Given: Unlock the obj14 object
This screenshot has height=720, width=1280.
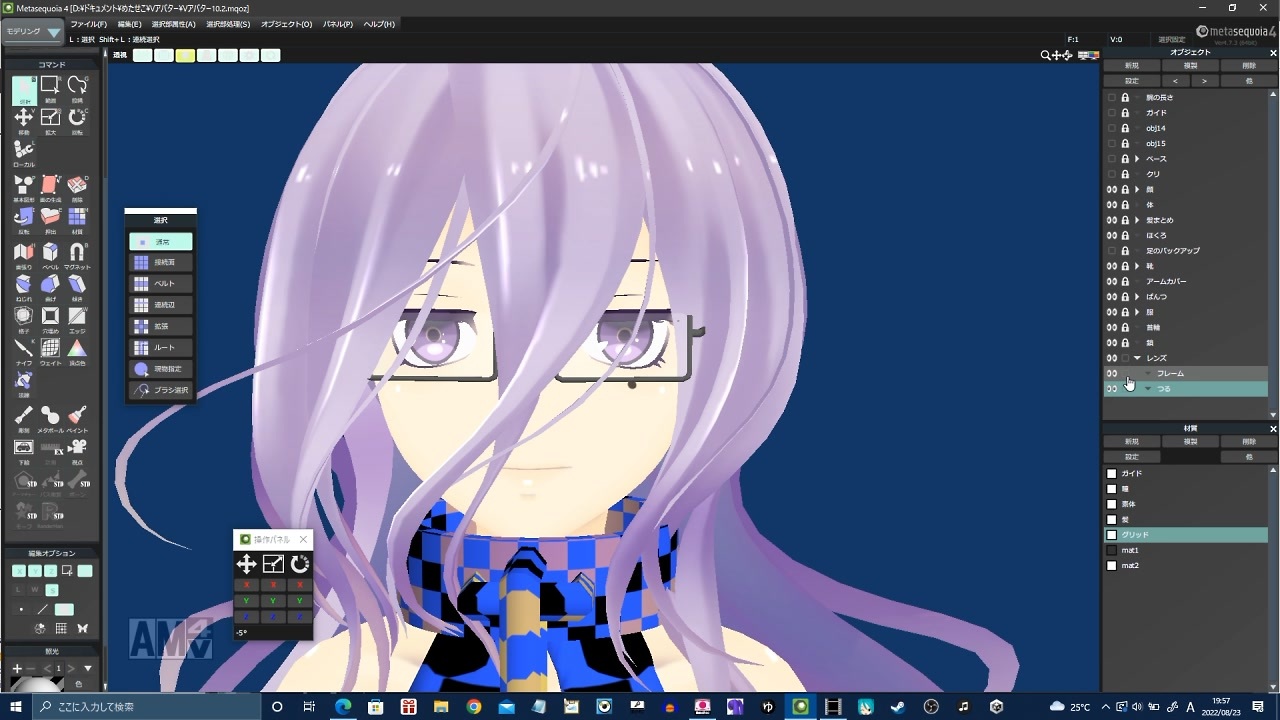Looking at the screenshot, I should coord(1125,128).
